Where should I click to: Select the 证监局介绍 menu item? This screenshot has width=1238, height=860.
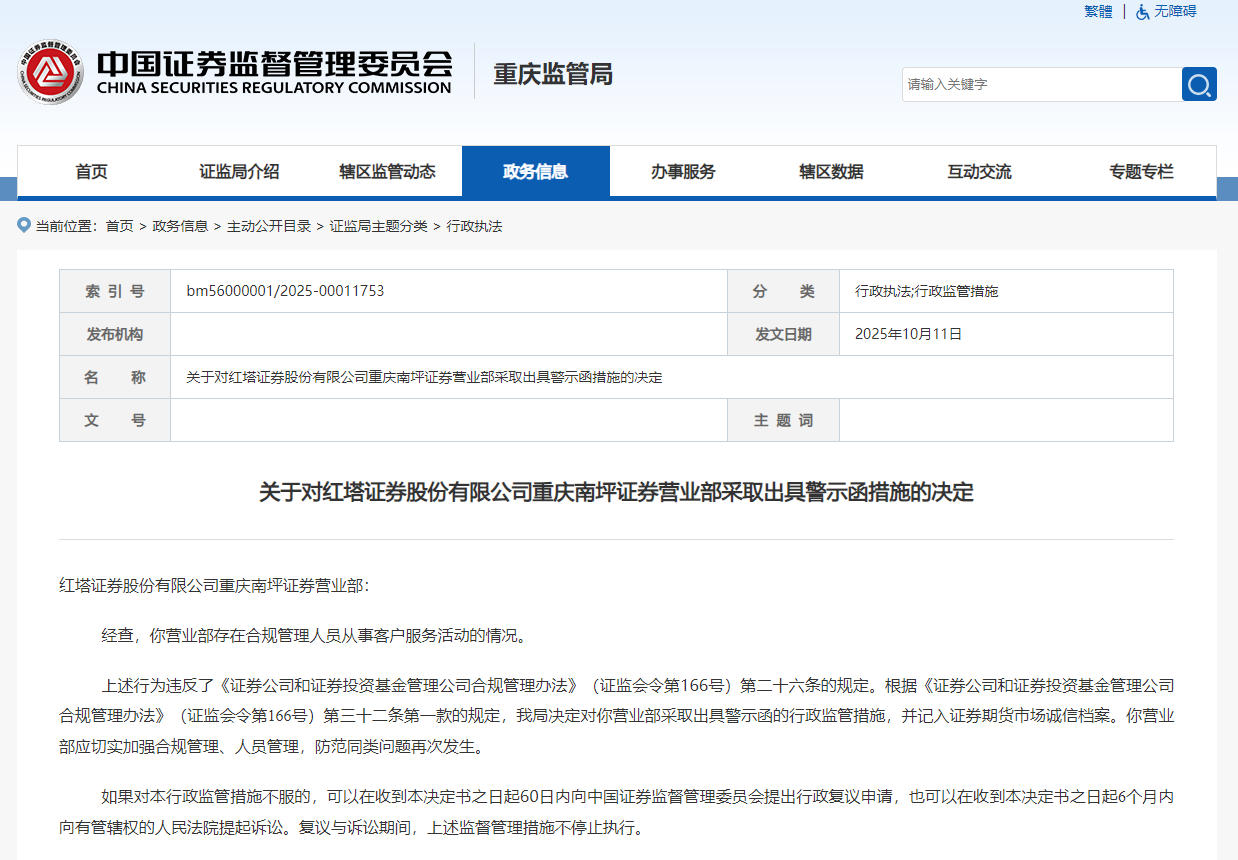pos(239,172)
